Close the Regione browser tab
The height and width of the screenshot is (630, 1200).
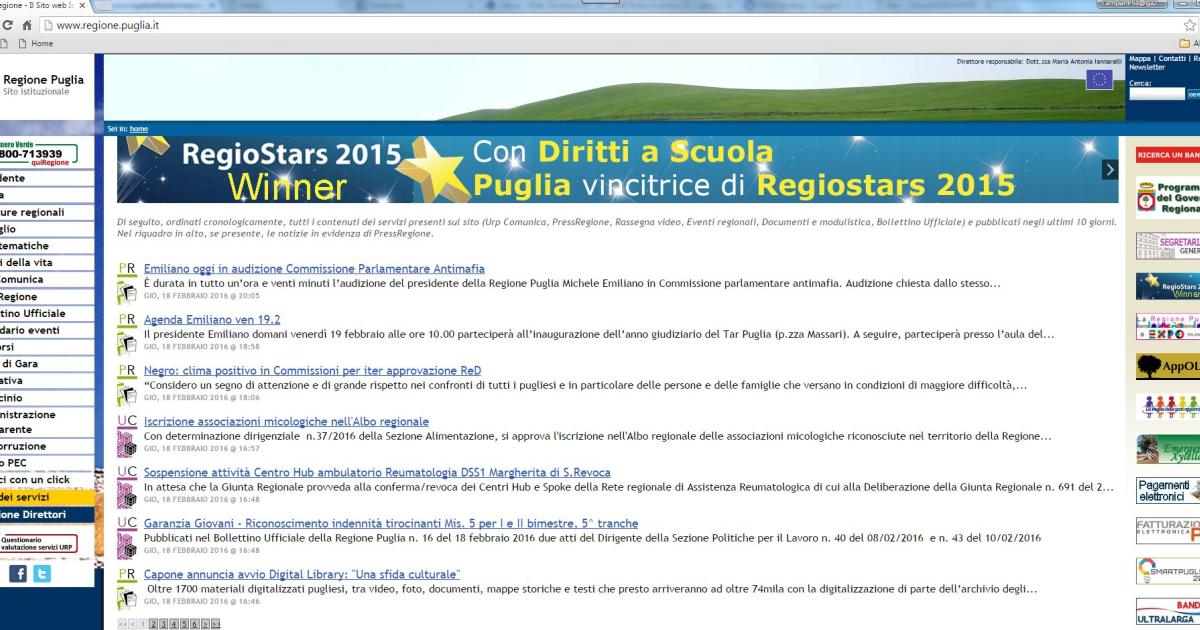(82, 6)
